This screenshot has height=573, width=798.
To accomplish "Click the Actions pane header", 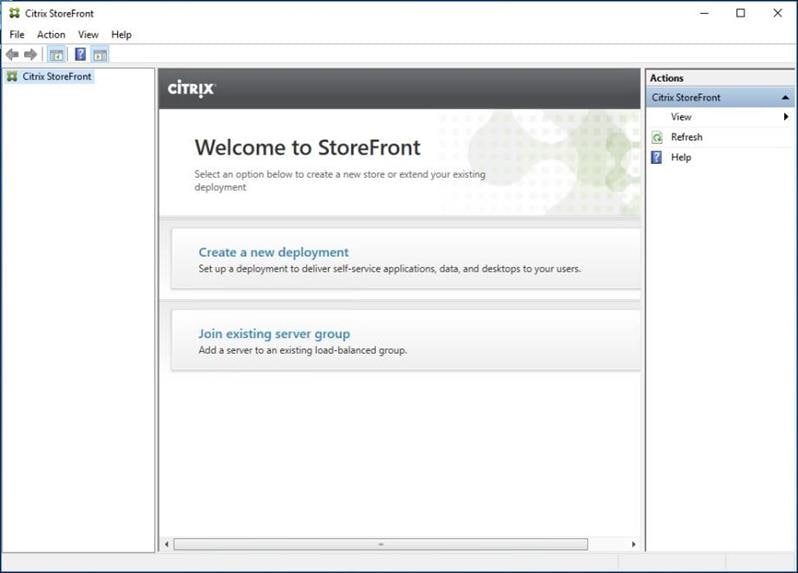I will (720, 78).
